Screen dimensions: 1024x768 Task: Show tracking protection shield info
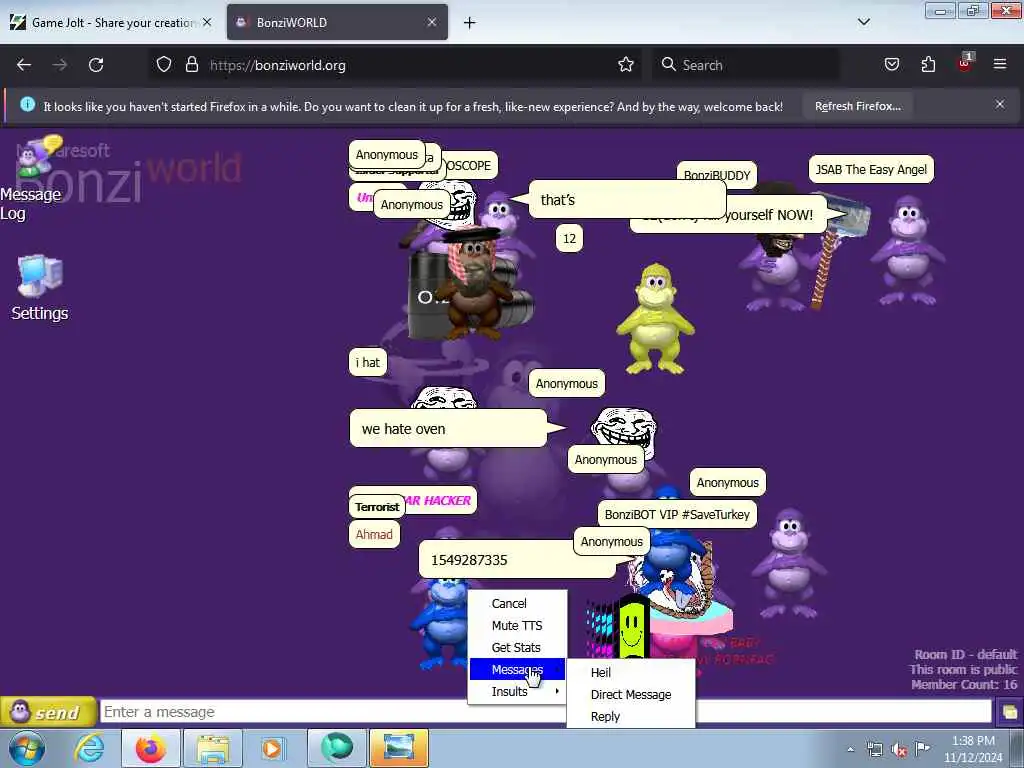[164, 65]
